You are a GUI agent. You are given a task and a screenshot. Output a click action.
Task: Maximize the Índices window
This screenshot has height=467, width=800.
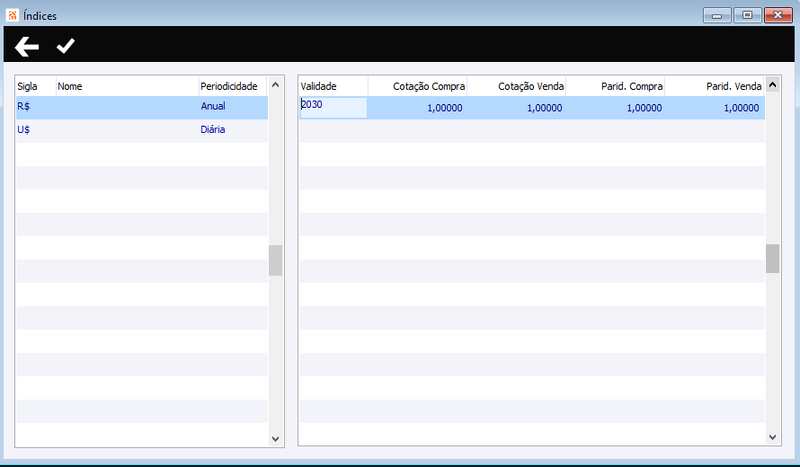747,15
